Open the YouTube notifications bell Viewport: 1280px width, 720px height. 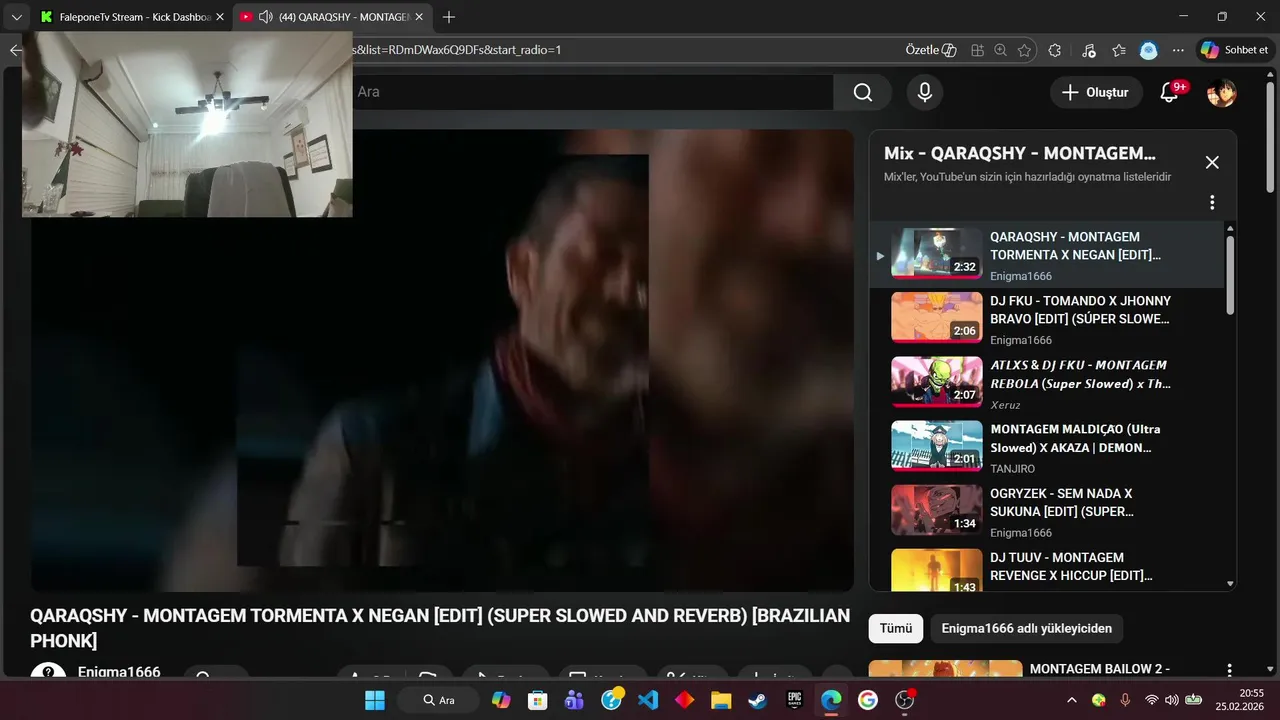tap(1169, 93)
